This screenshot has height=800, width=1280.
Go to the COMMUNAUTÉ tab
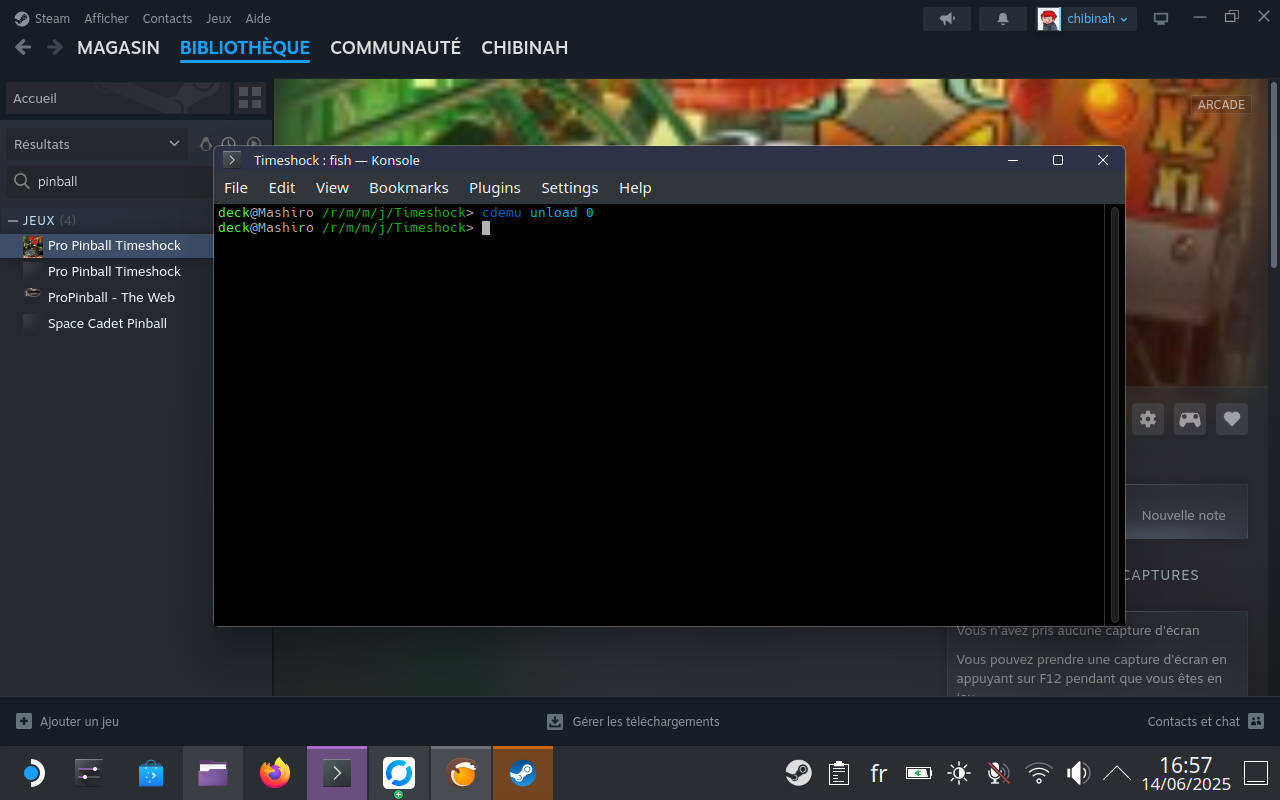click(x=395, y=47)
